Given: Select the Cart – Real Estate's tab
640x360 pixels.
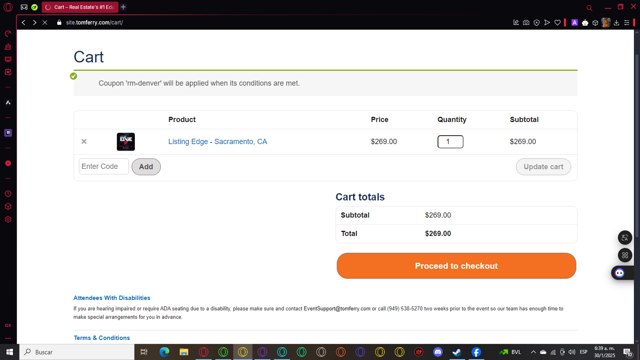Looking at the screenshot, I should click(x=80, y=7).
